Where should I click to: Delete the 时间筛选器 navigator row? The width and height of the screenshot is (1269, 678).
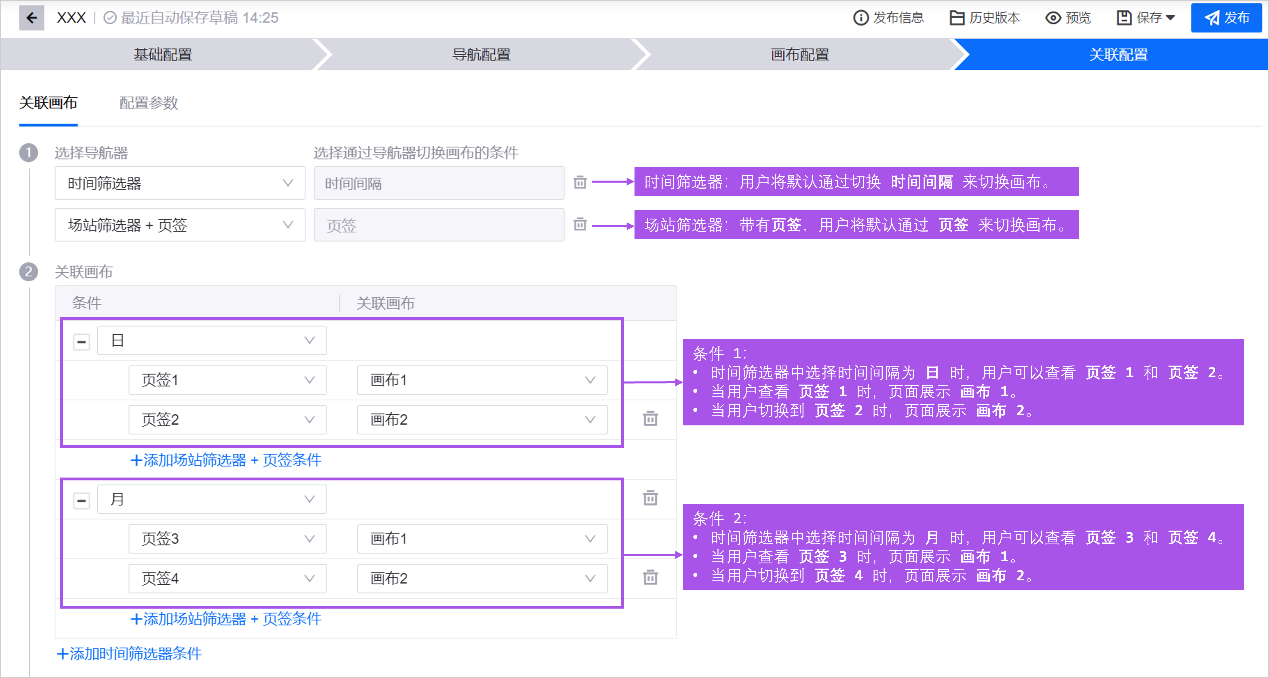click(x=580, y=182)
